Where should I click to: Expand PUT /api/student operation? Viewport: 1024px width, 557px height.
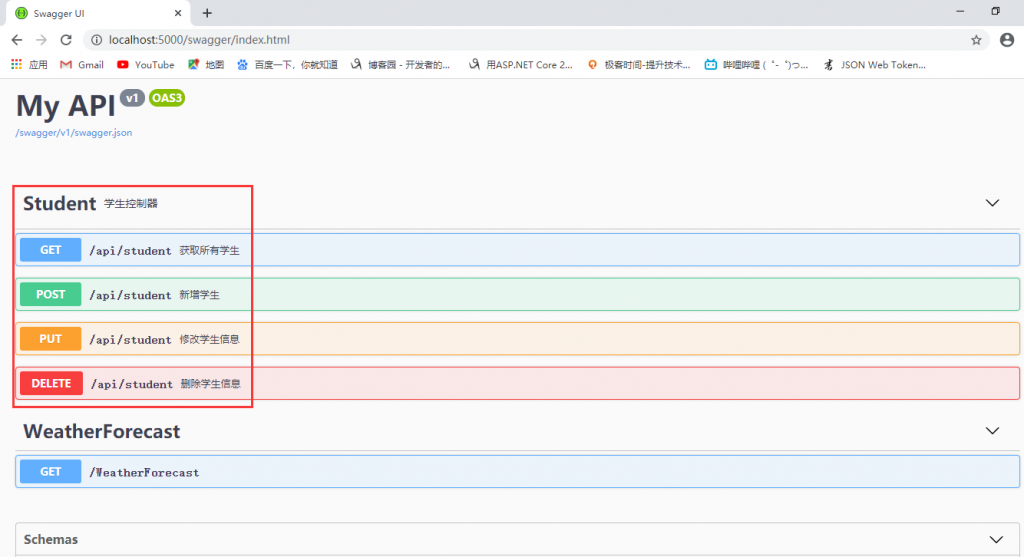(x=517, y=339)
